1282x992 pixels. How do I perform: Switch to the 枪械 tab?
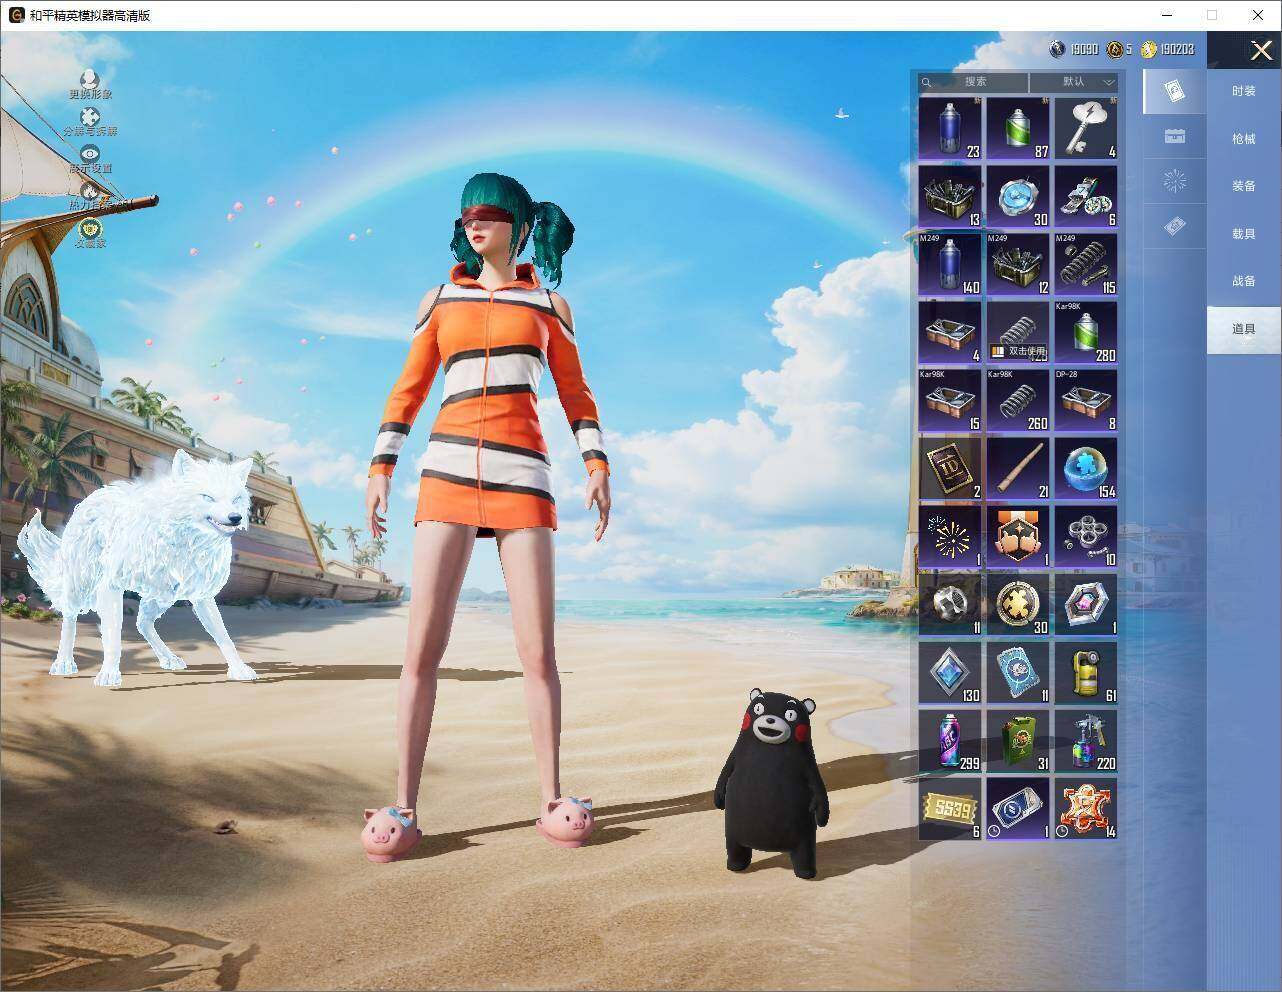pyautogui.click(x=1244, y=139)
